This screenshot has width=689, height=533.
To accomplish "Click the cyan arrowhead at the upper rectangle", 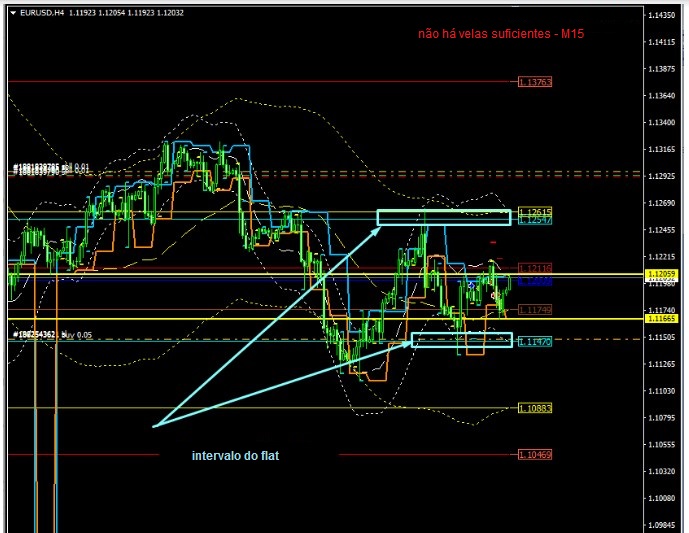I will [x=374, y=228].
